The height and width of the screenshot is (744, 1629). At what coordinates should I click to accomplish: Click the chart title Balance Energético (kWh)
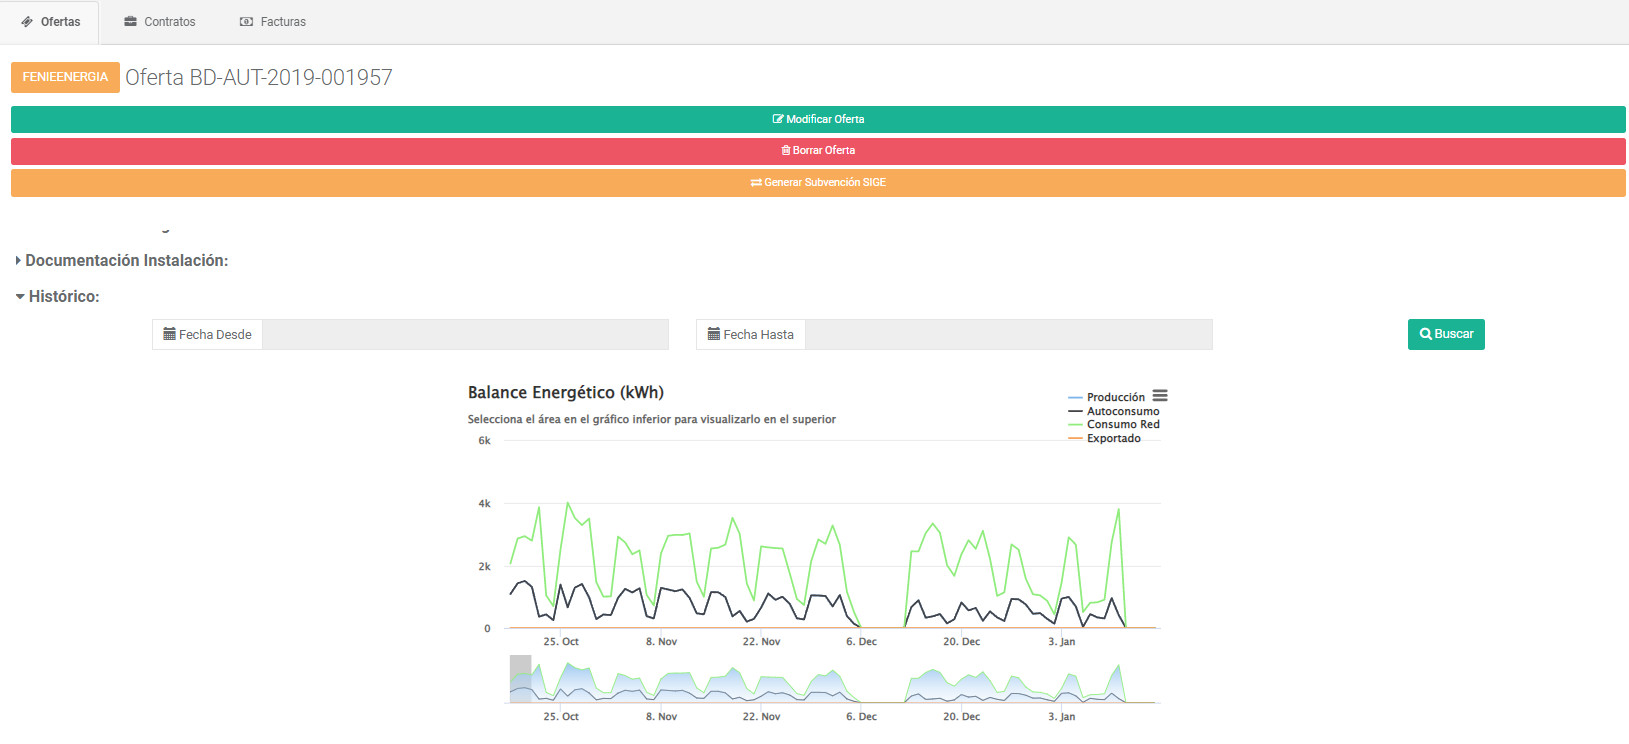pos(566,392)
